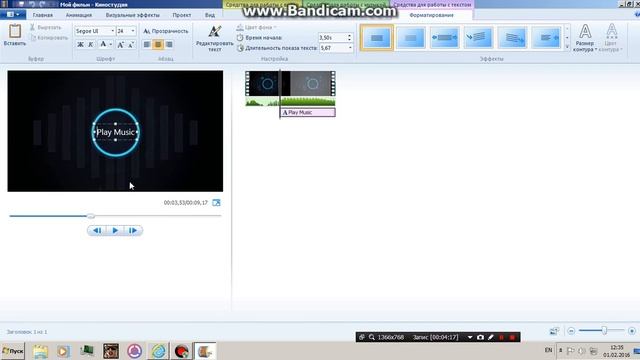Click the Вставить paste icon
Image resolution: width=640 pixels, height=360 pixels.
point(15,32)
